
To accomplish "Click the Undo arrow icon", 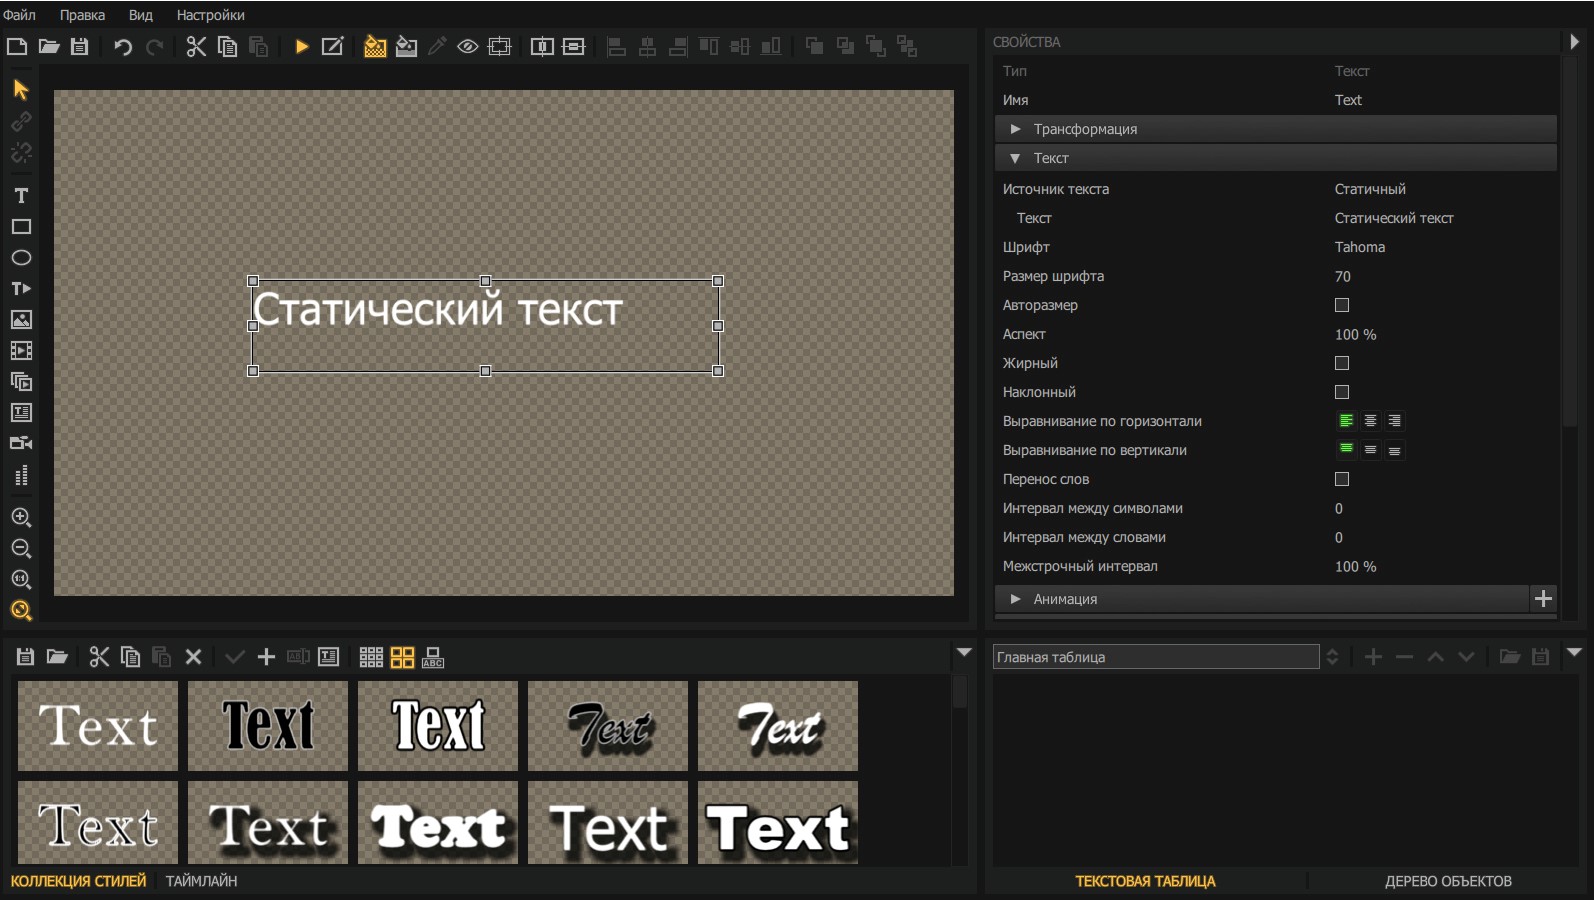I will pos(123,46).
